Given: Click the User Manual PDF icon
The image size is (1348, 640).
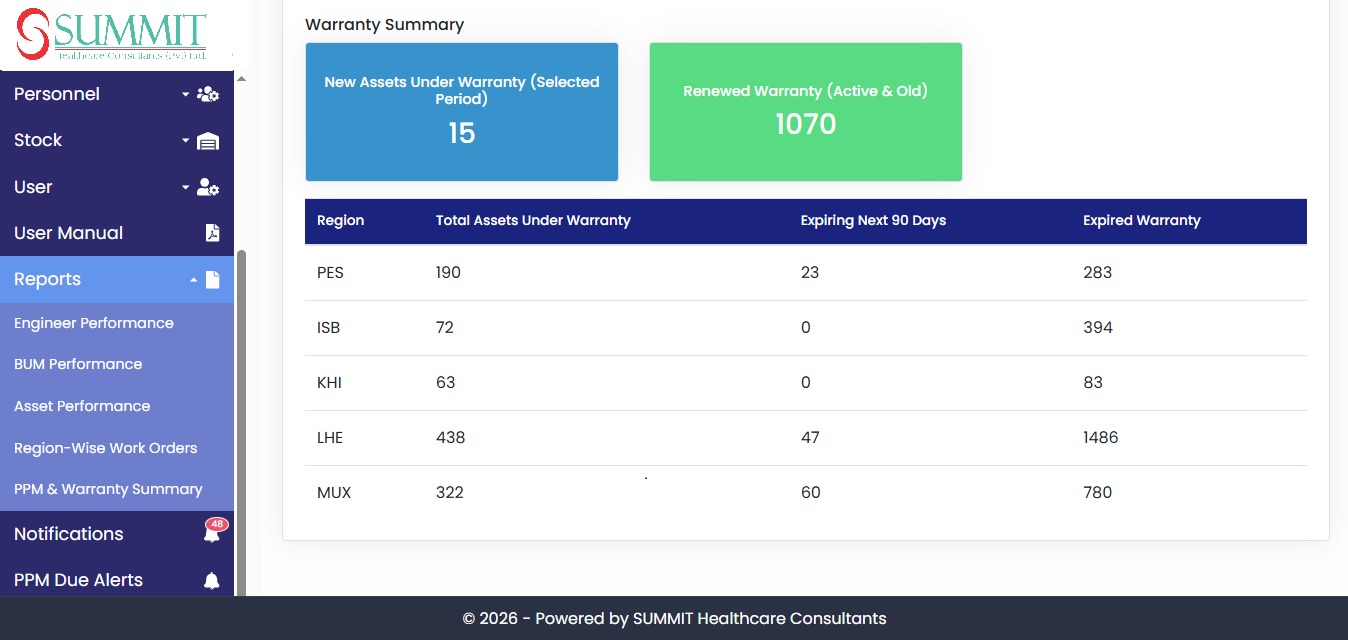Looking at the screenshot, I should click(x=212, y=233).
